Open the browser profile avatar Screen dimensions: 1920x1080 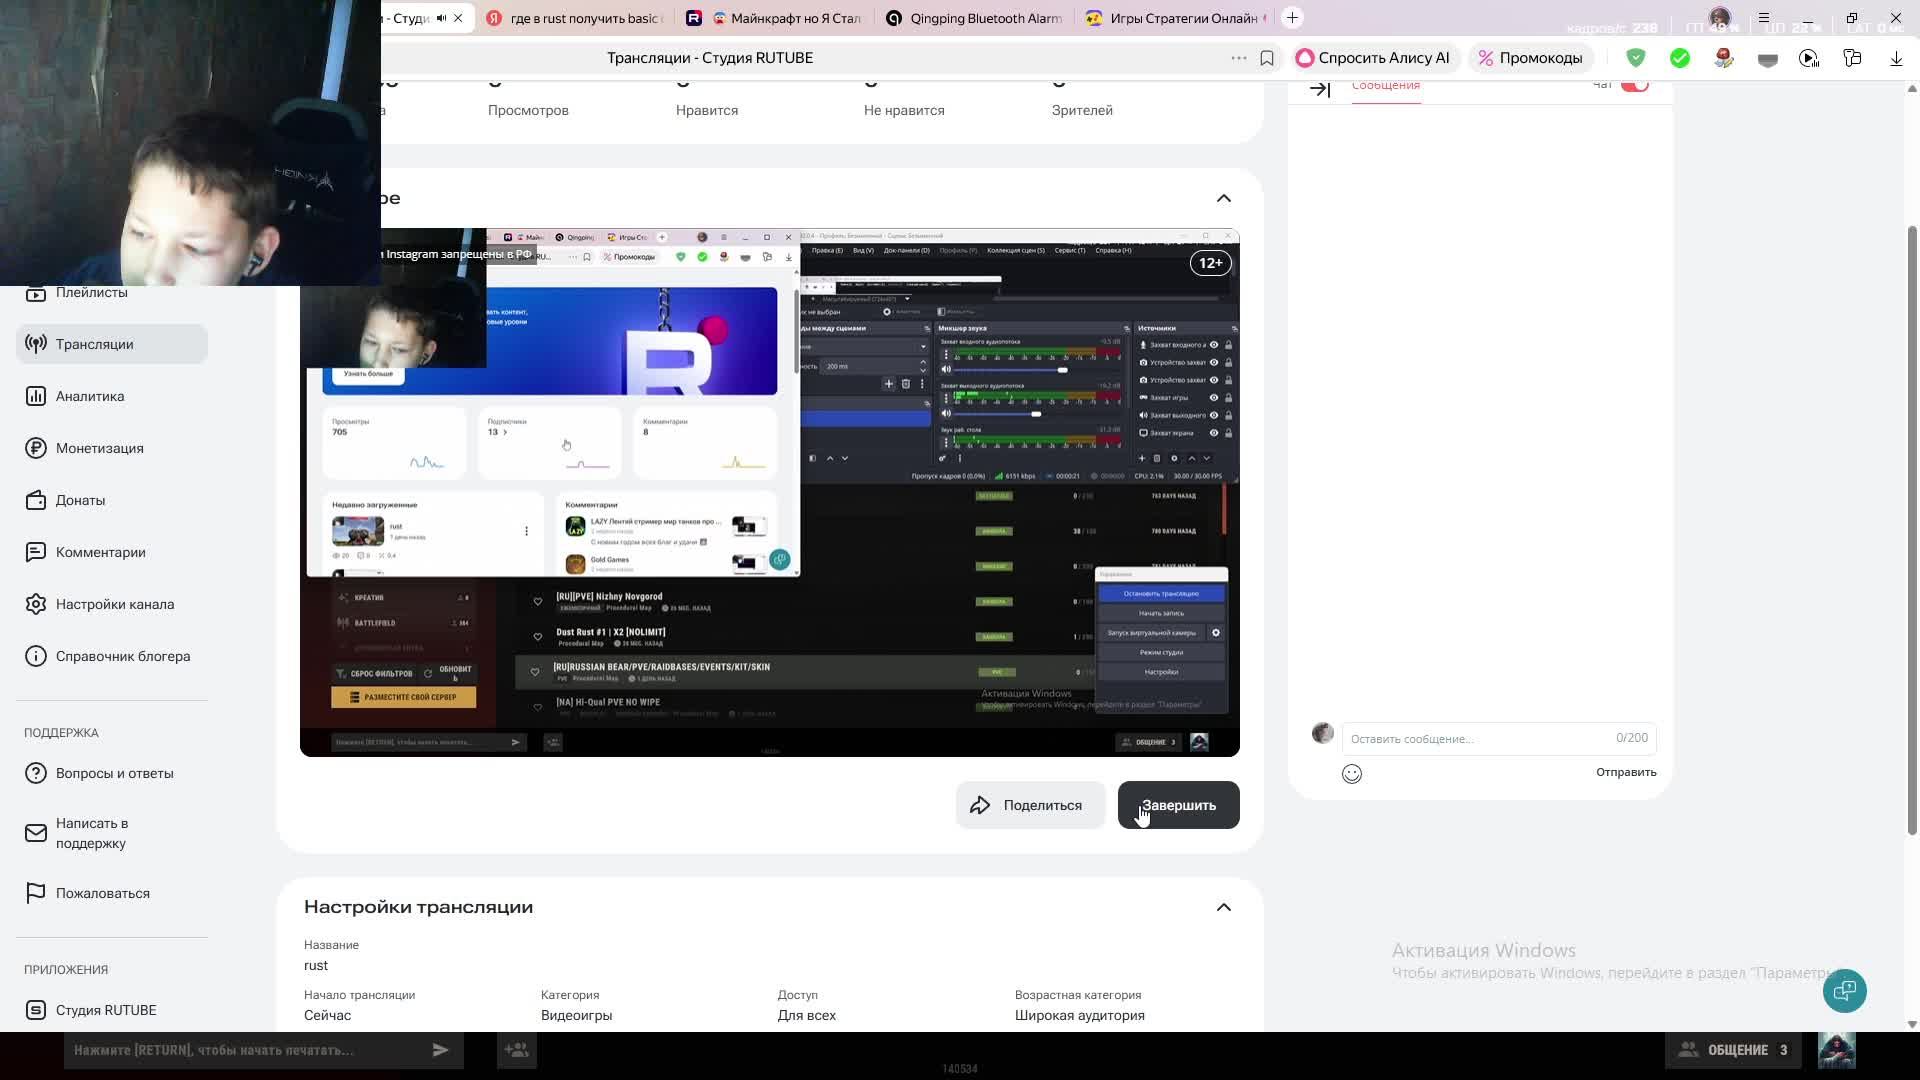click(1720, 18)
